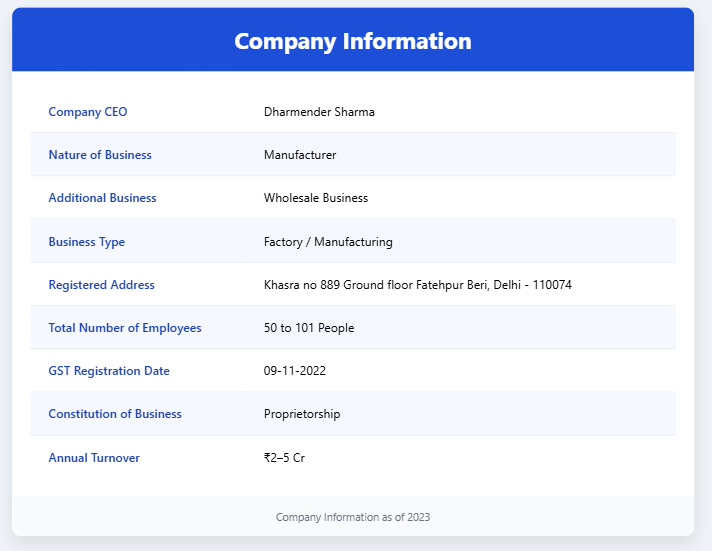The image size is (712, 551).
Task: Select the Constitution of Business label
Action: click(x=115, y=414)
